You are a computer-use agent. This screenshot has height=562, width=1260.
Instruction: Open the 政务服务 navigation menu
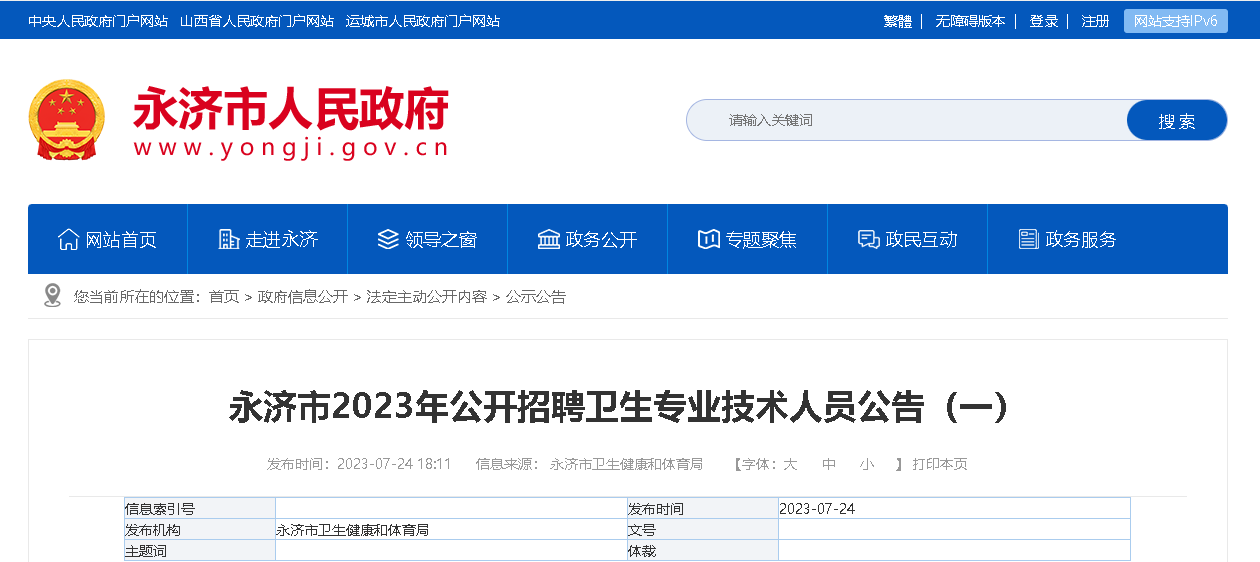click(x=1080, y=240)
